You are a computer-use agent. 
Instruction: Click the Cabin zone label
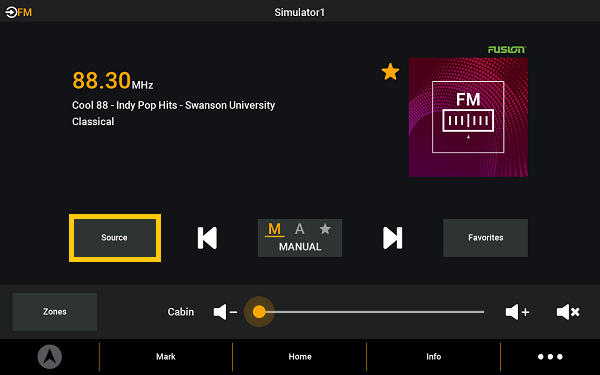click(x=181, y=312)
